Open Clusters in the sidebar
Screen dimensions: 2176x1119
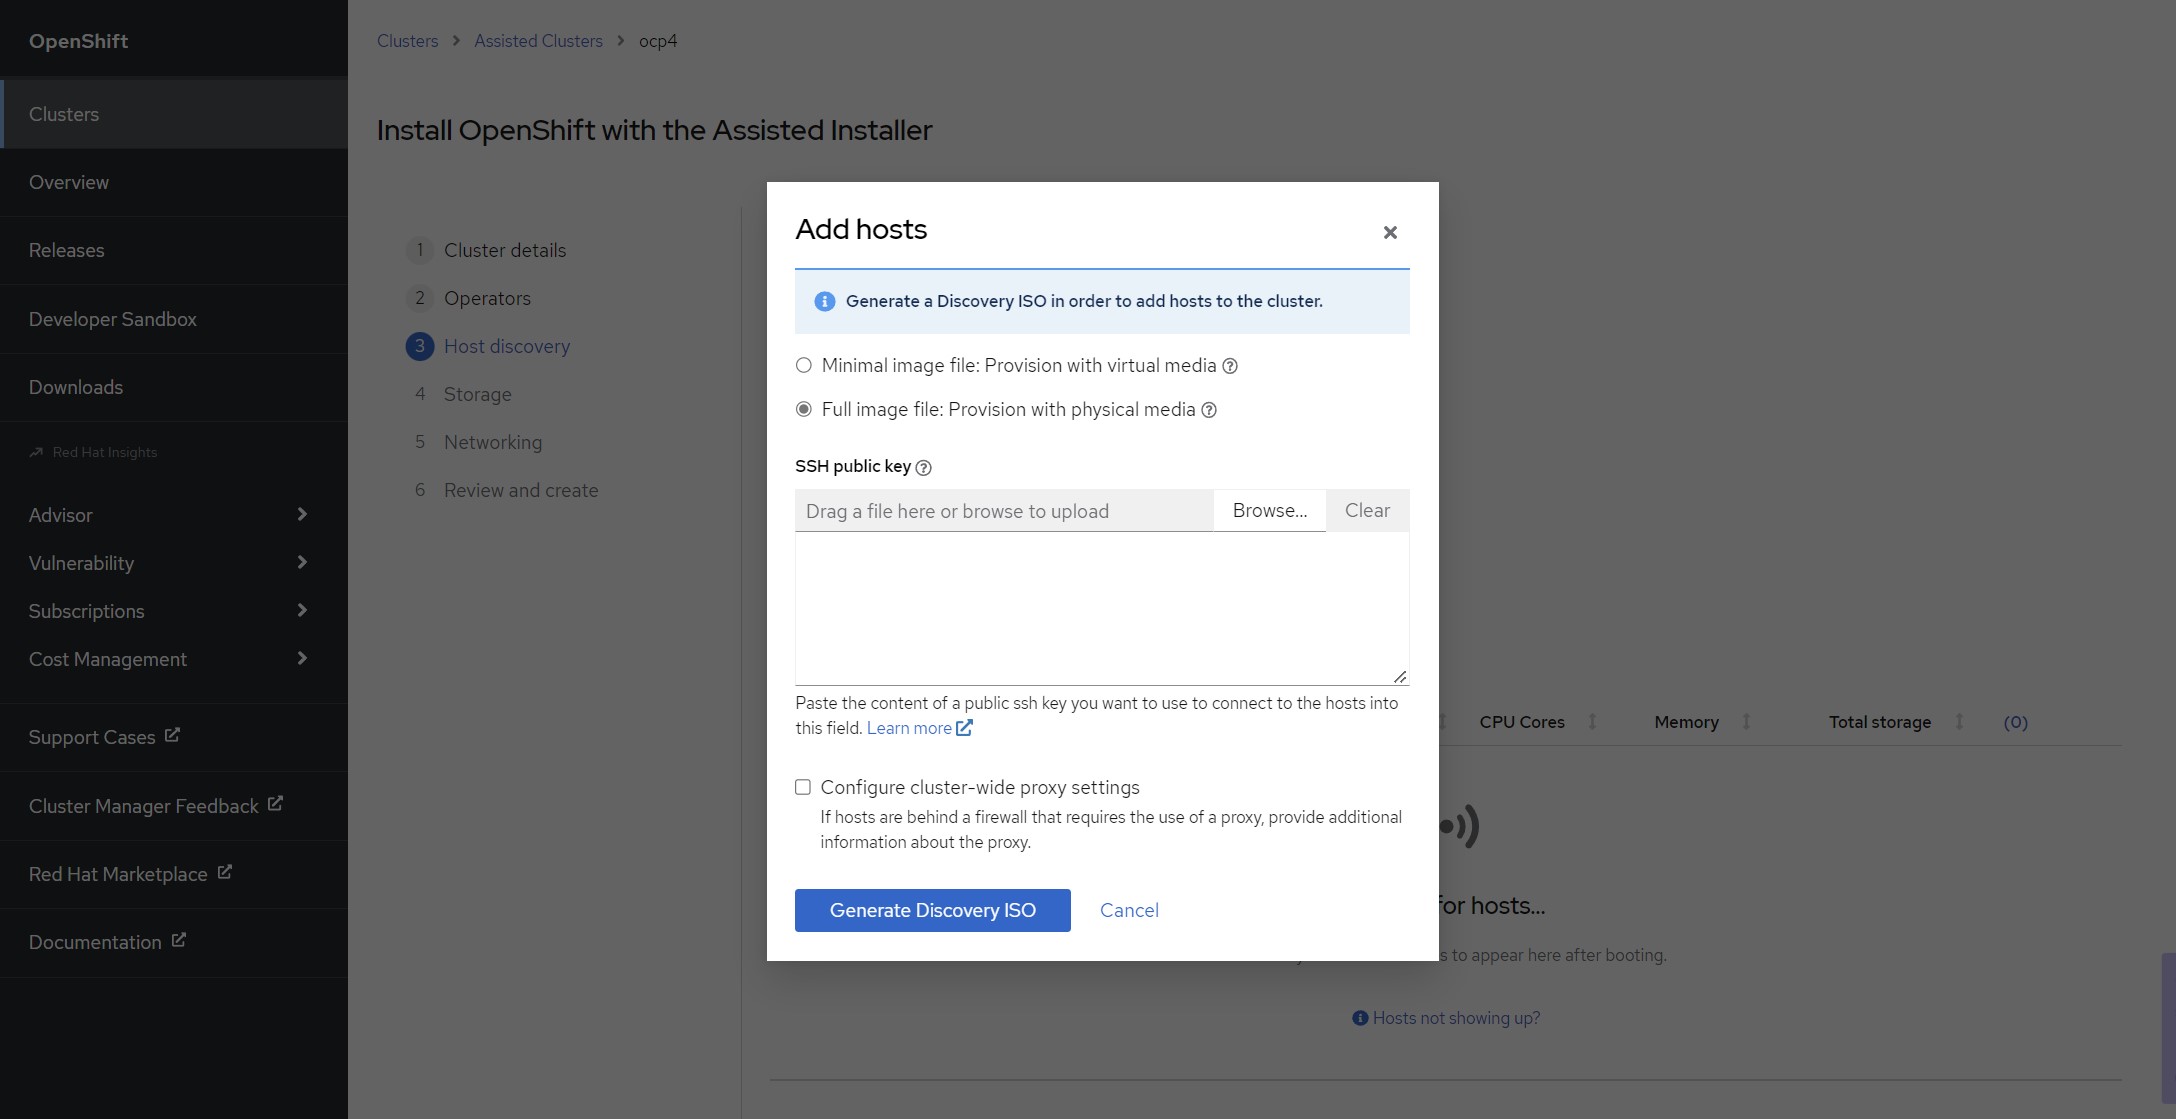174,114
